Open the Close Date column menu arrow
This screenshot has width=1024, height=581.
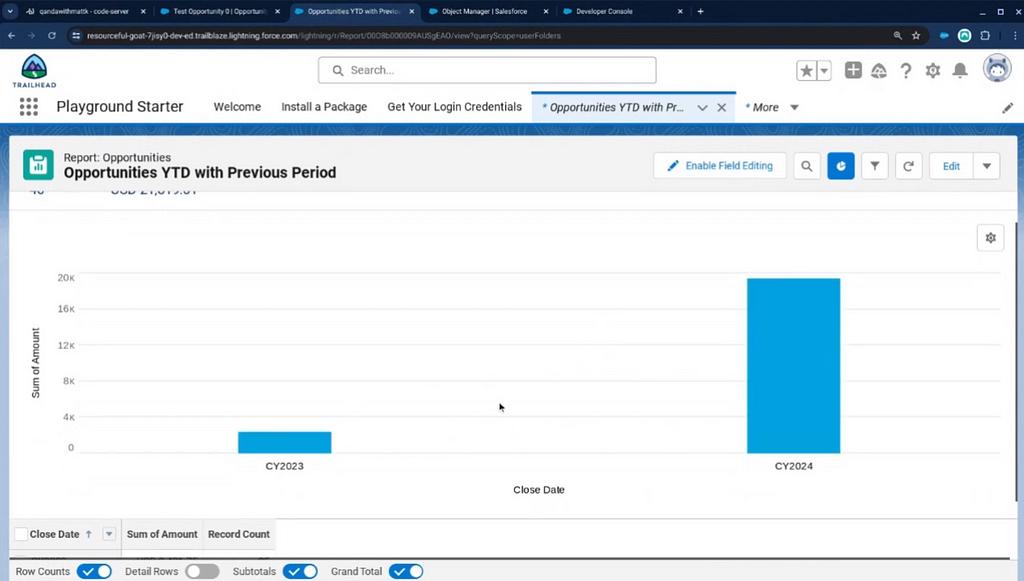(x=109, y=534)
